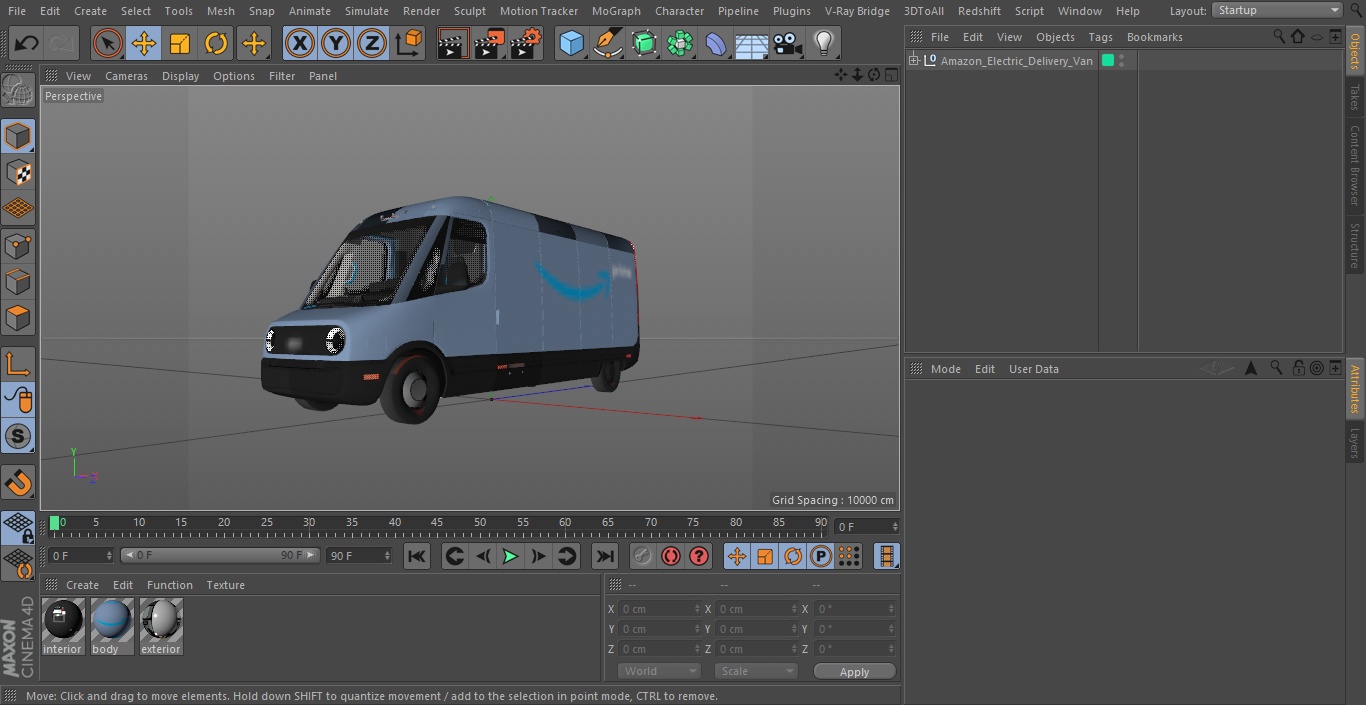Select the Scale tool
Viewport: 1366px width, 705px height.
tap(180, 43)
